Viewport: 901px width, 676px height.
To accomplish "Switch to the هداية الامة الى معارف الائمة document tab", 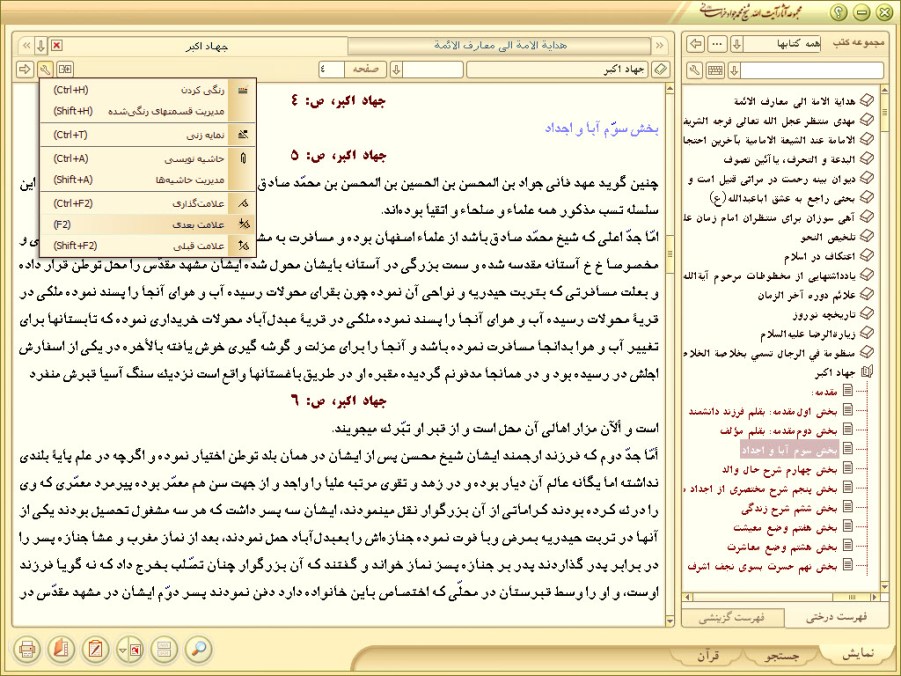I will (x=499, y=45).
